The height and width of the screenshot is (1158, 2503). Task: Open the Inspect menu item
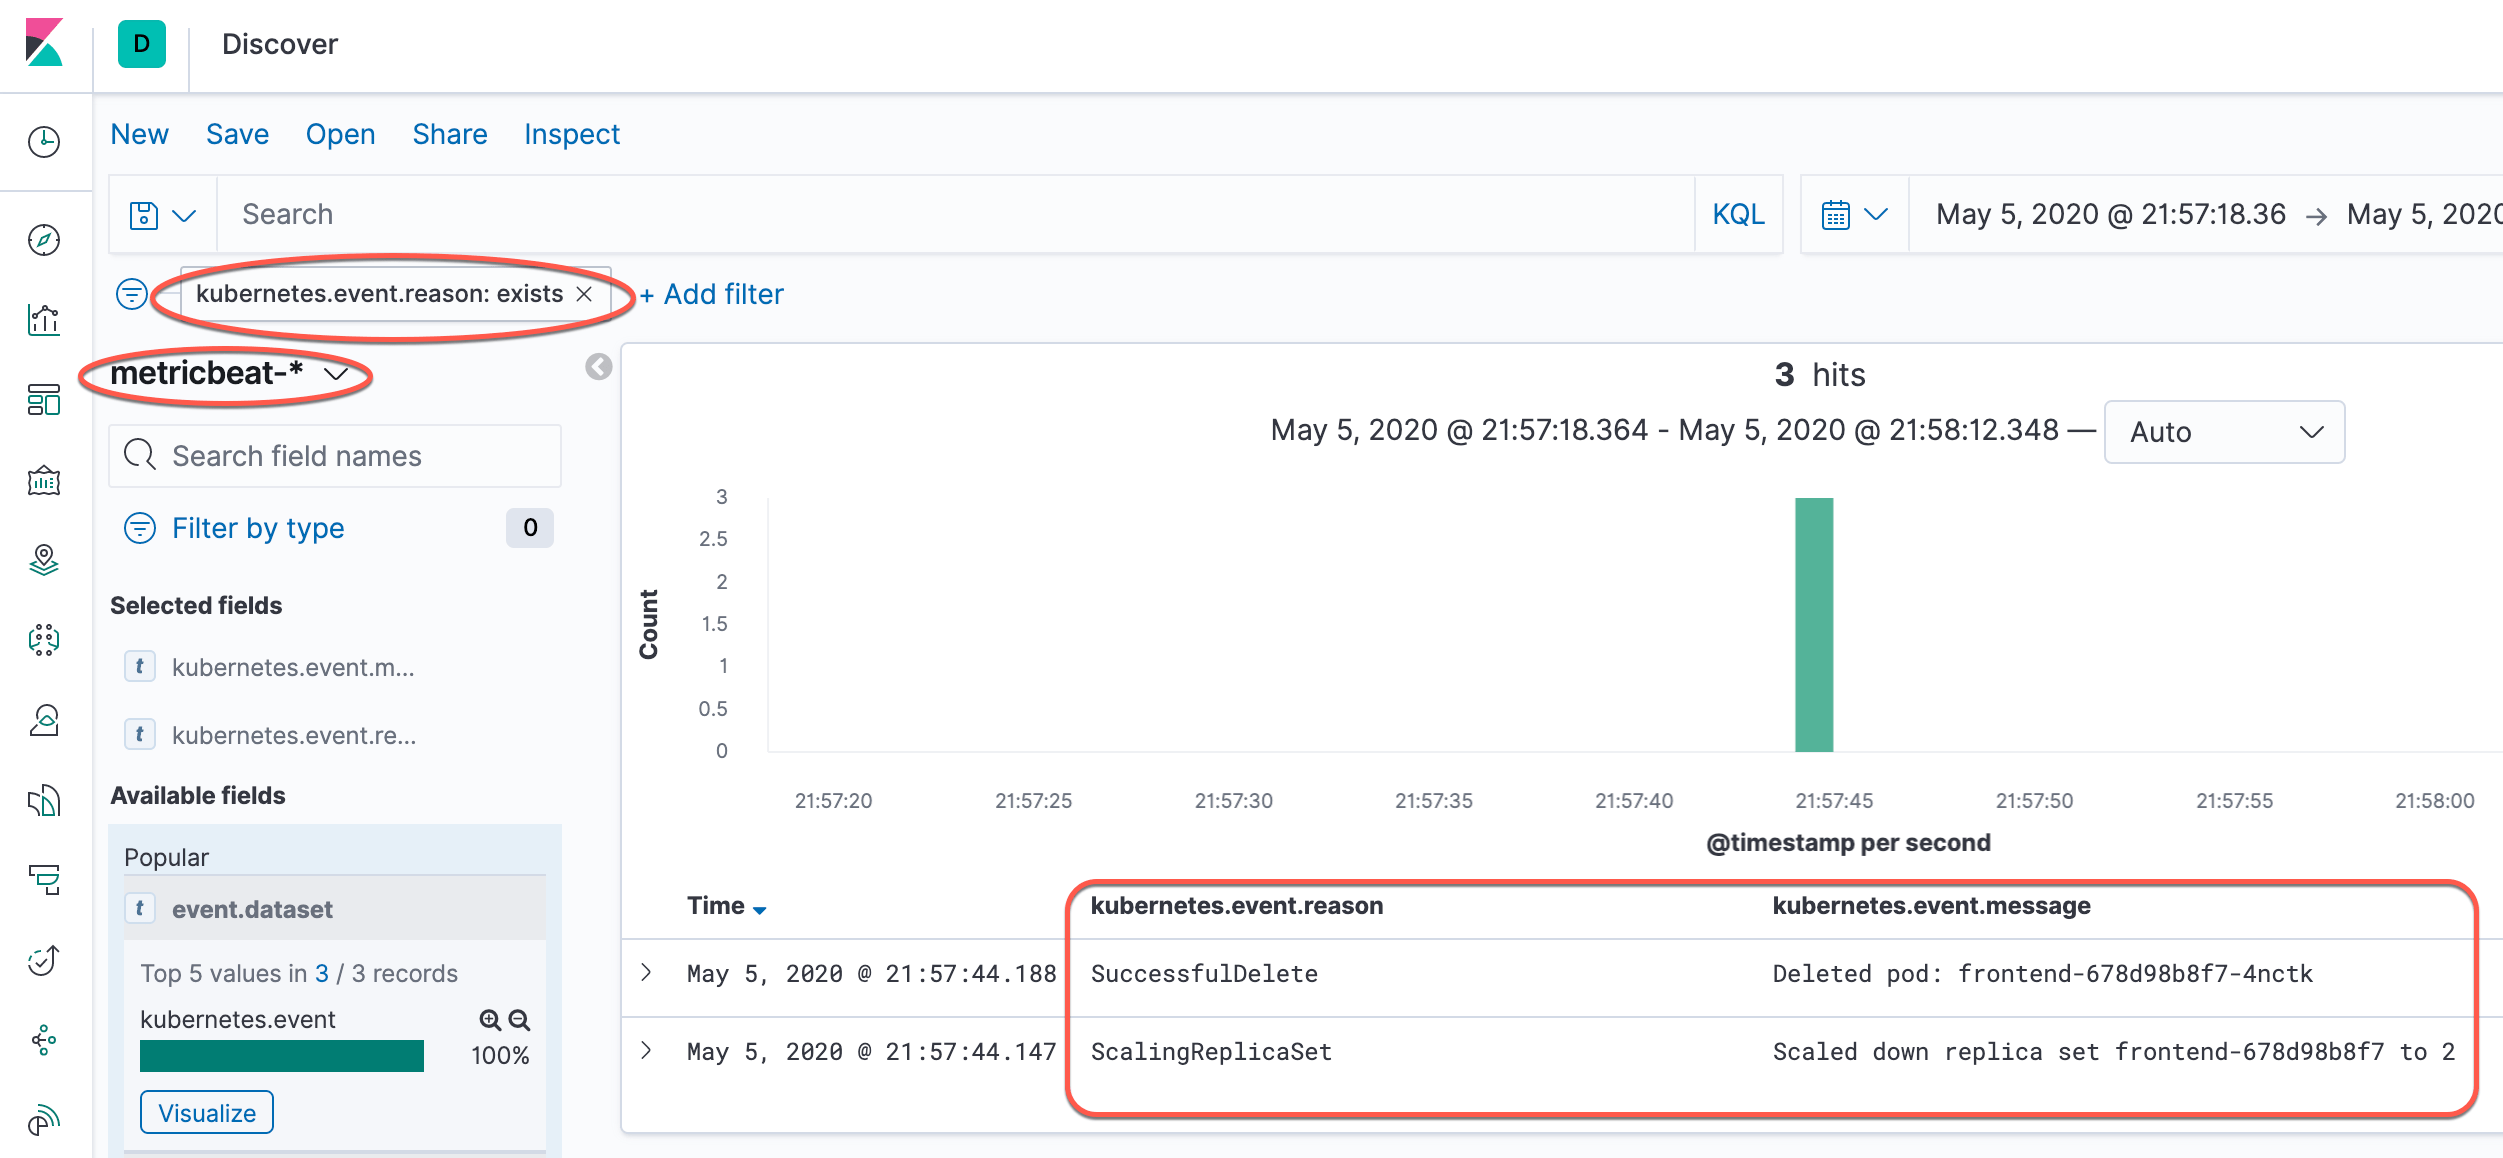tap(571, 134)
